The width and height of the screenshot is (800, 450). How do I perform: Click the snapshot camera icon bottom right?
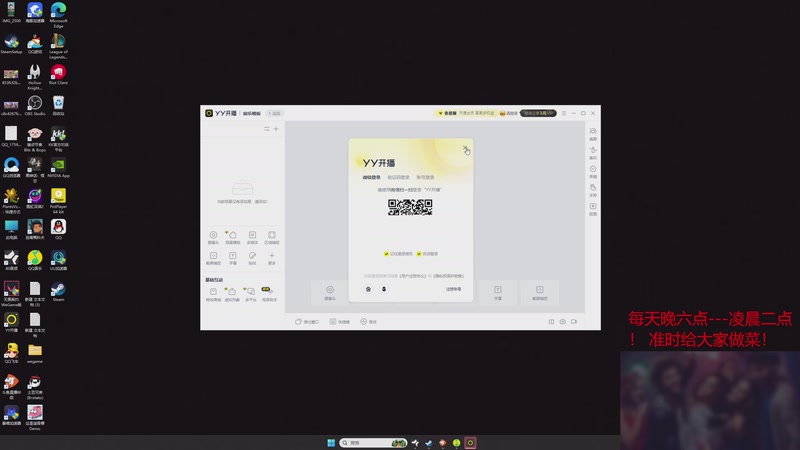click(x=563, y=322)
